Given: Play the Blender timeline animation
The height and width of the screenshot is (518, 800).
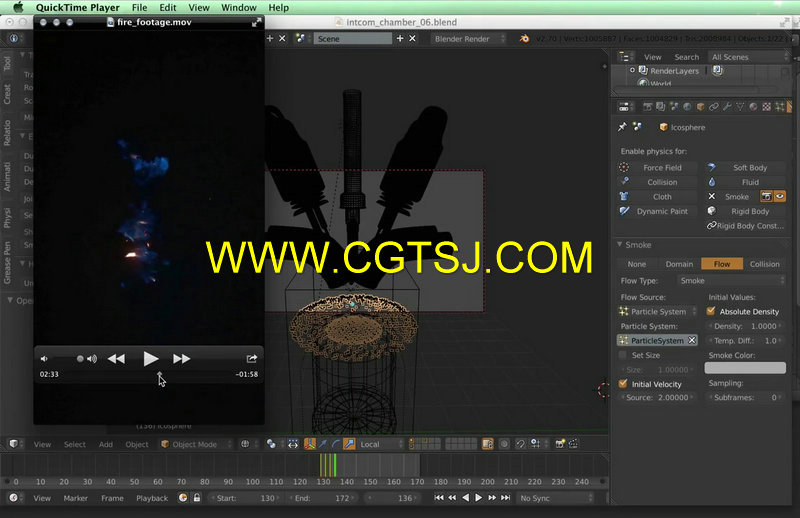Looking at the screenshot, I should (x=479, y=498).
